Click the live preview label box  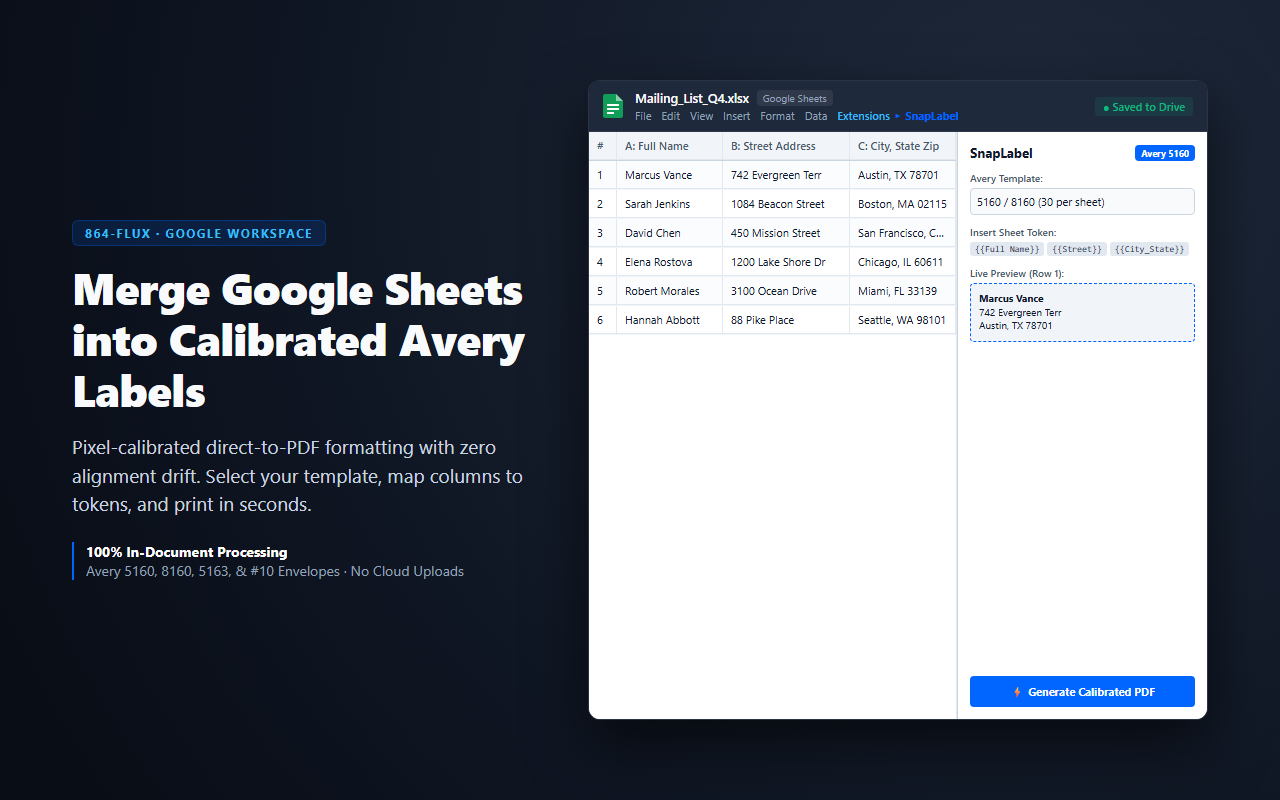pyautogui.click(x=1082, y=312)
